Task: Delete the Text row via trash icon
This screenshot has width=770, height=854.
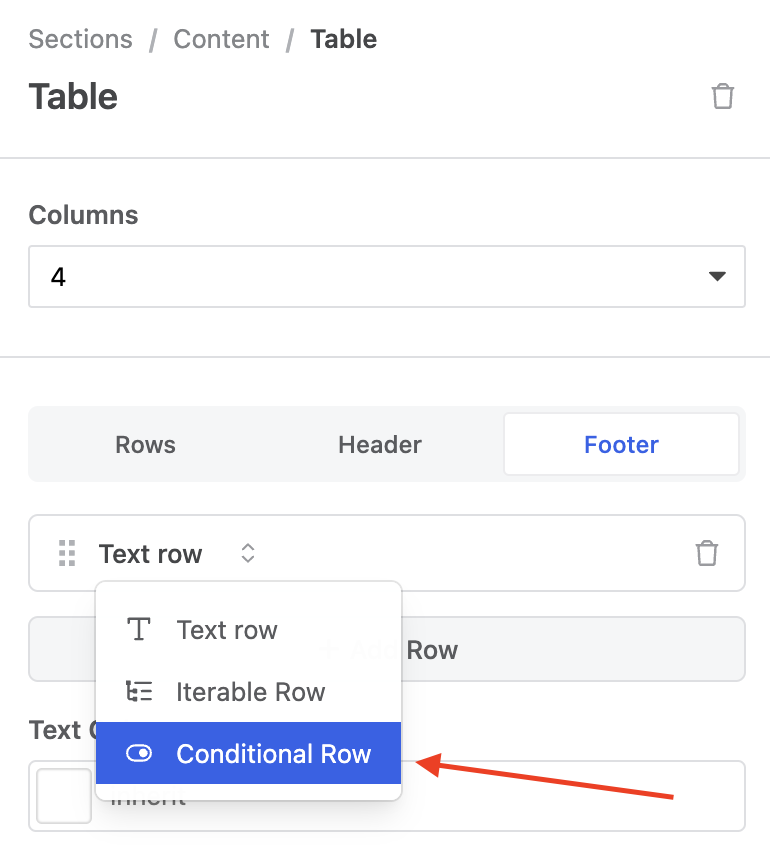Action: pos(707,553)
